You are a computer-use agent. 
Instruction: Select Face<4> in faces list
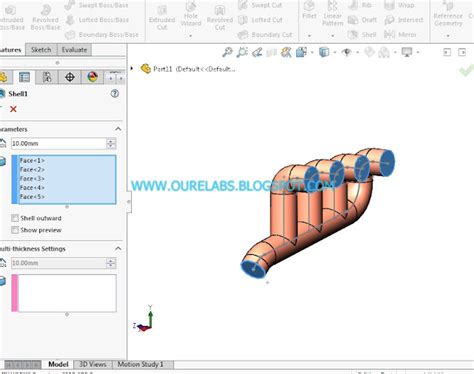[32, 188]
